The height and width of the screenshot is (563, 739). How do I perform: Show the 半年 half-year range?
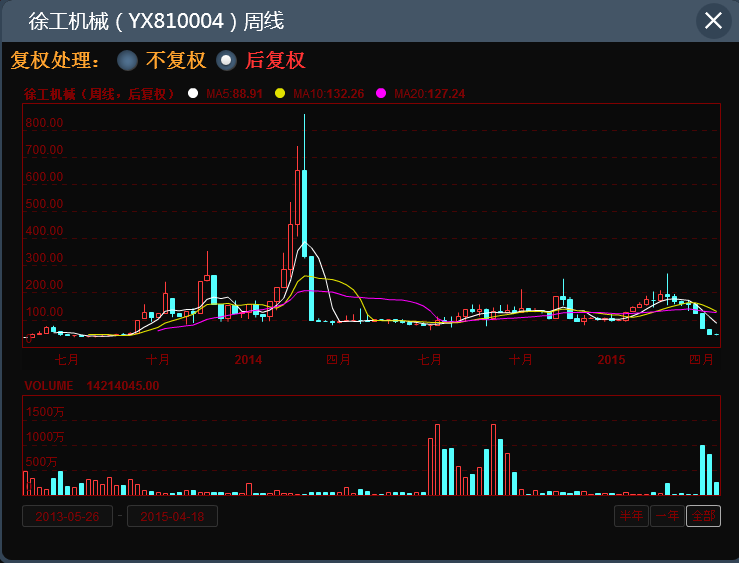click(x=631, y=516)
